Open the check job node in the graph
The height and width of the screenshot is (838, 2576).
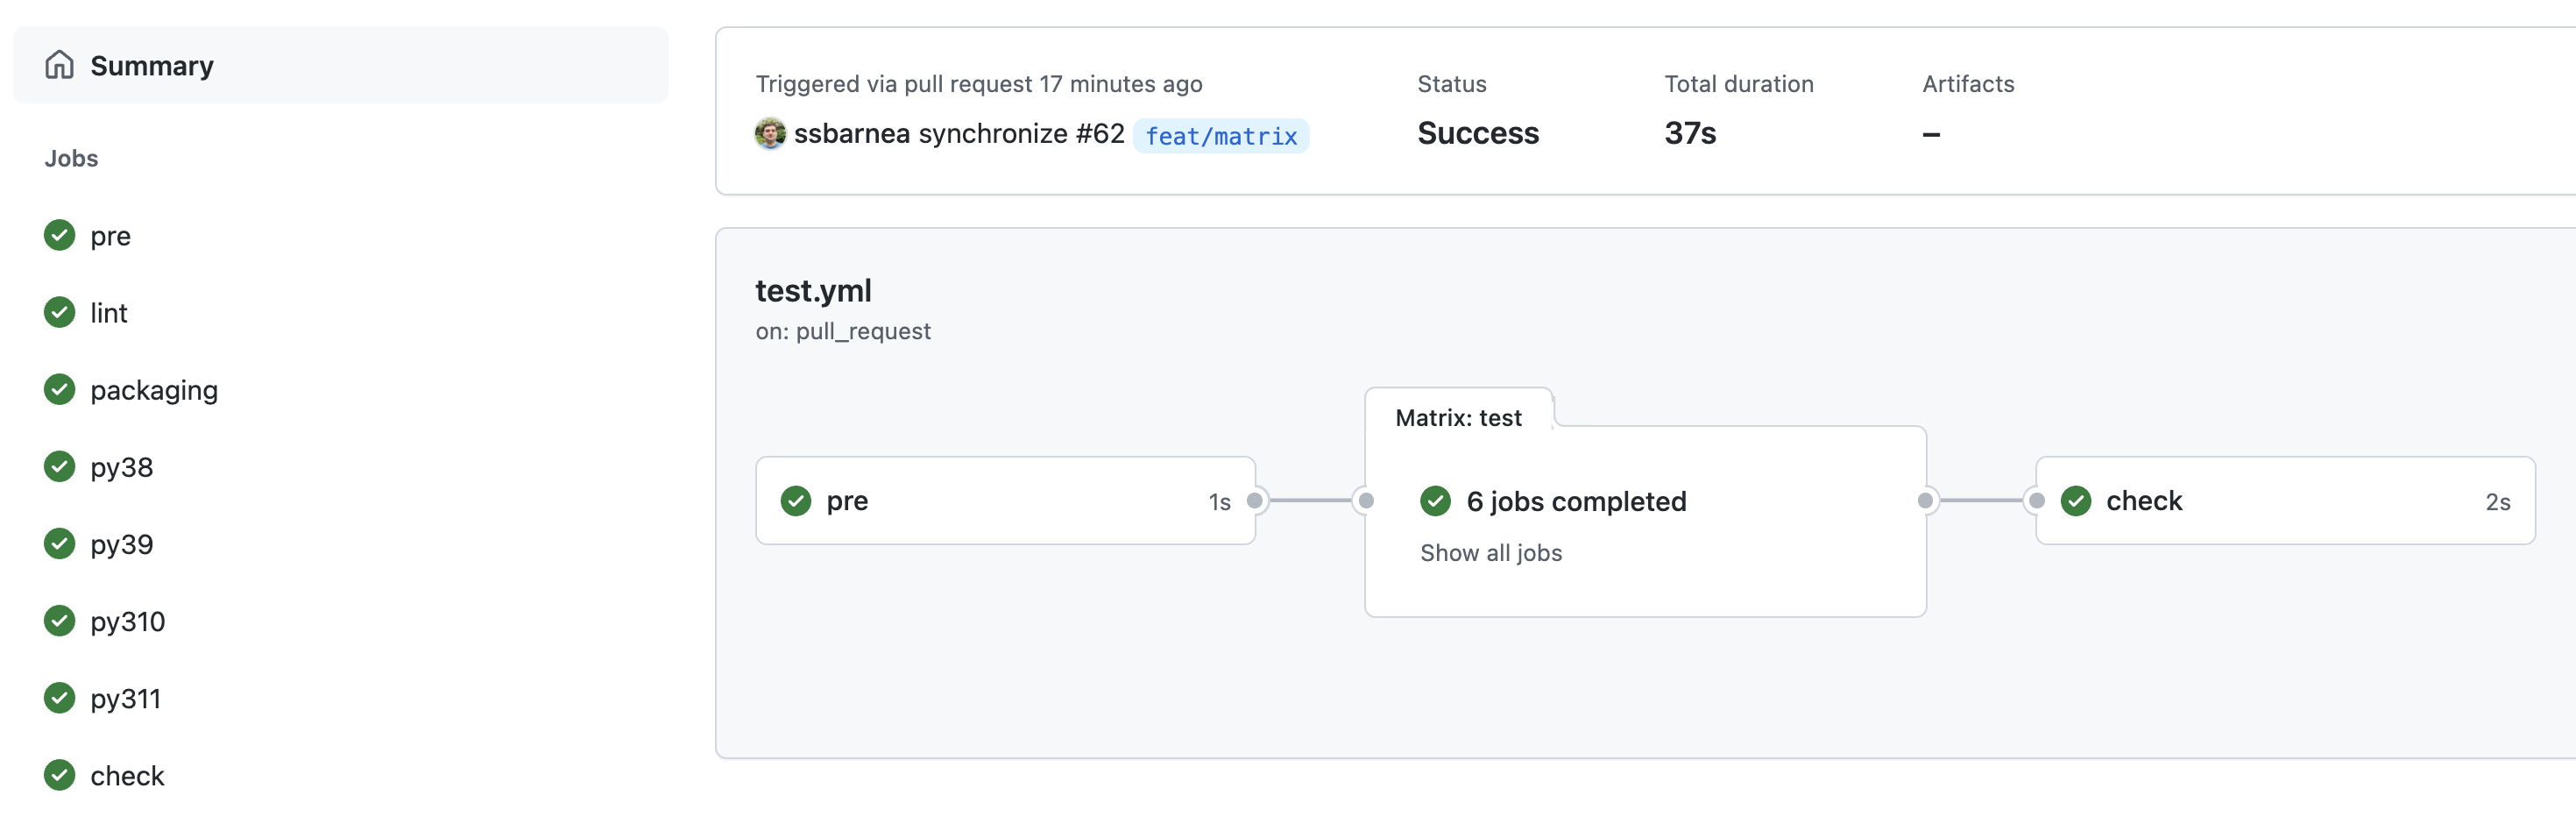pyautogui.click(x=2285, y=501)
